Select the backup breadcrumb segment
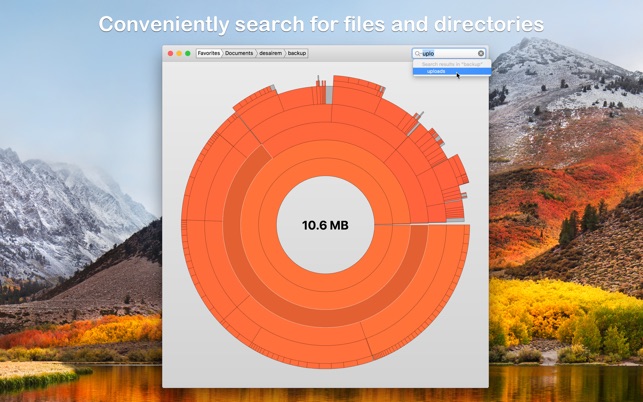 click(296, 53)
